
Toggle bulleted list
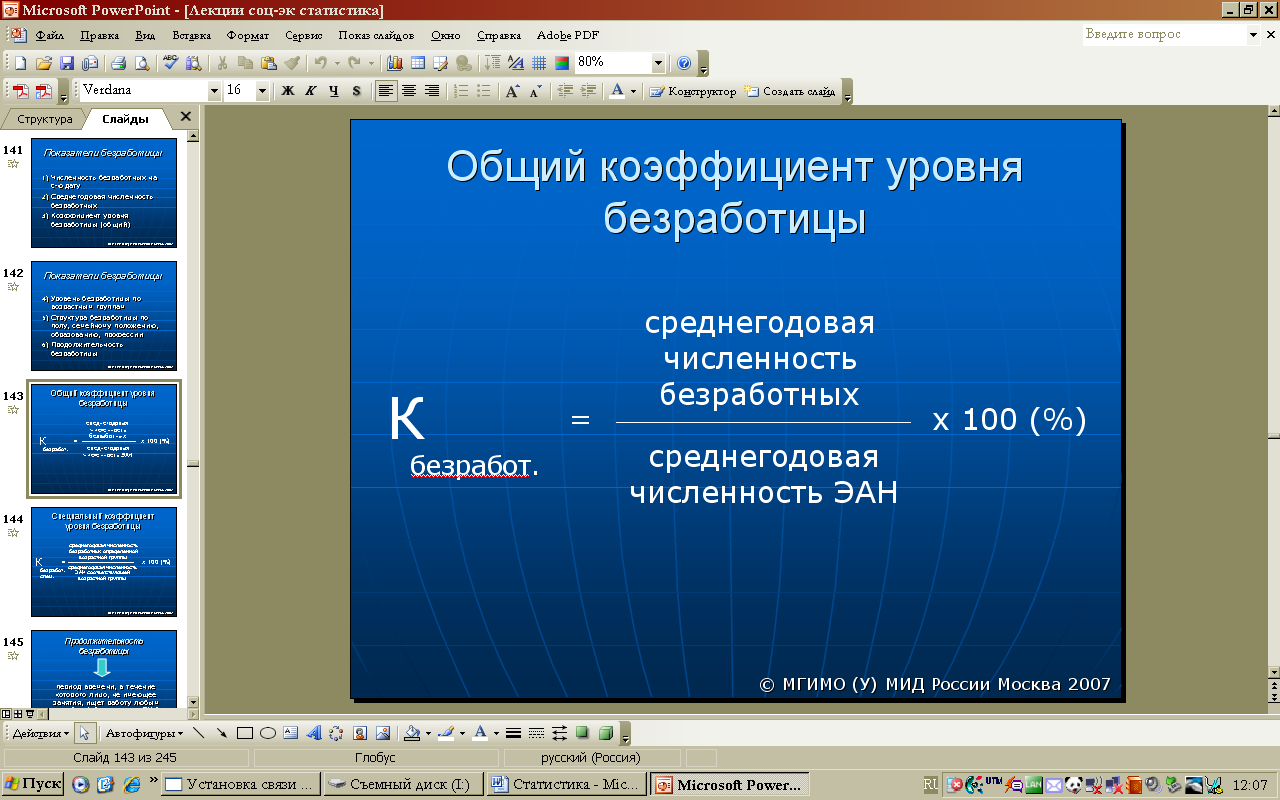tap(484, 91)
